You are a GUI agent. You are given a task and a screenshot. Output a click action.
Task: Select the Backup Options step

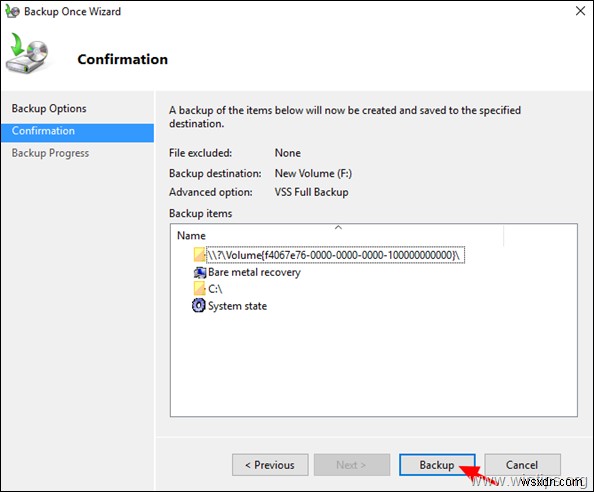point(49,109)
